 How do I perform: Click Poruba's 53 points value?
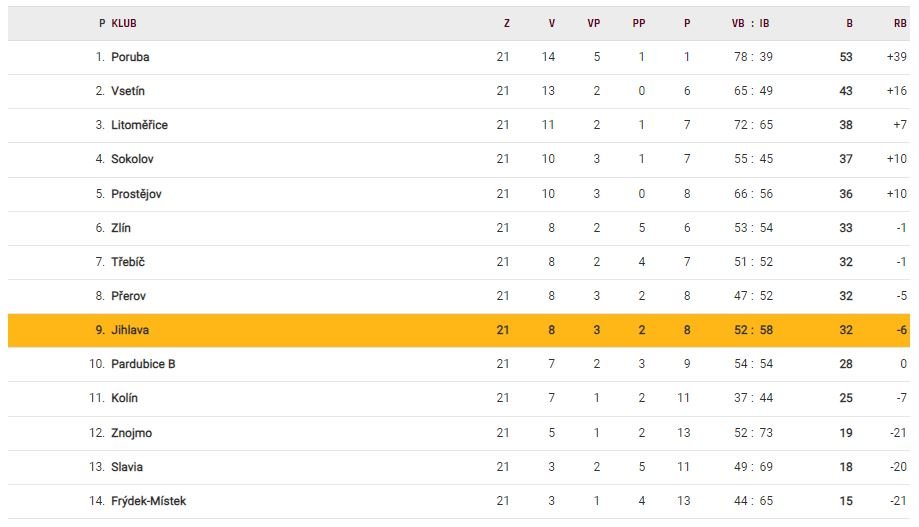coord(846,57)
